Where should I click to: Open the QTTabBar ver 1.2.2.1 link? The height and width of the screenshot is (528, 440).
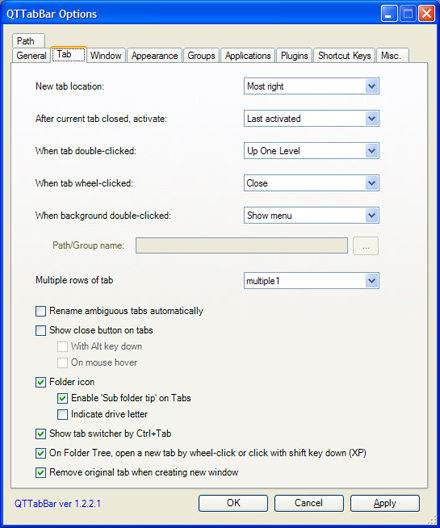(x=58, y=504)
